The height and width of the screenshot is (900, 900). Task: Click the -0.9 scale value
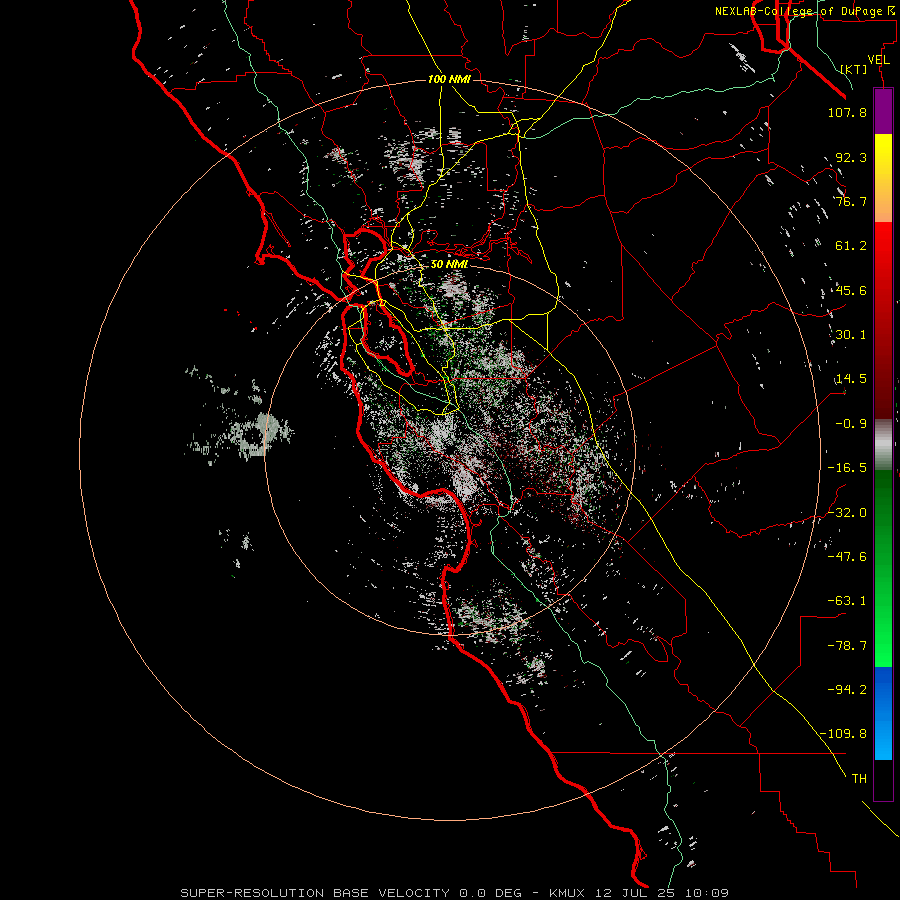point(851,424)
